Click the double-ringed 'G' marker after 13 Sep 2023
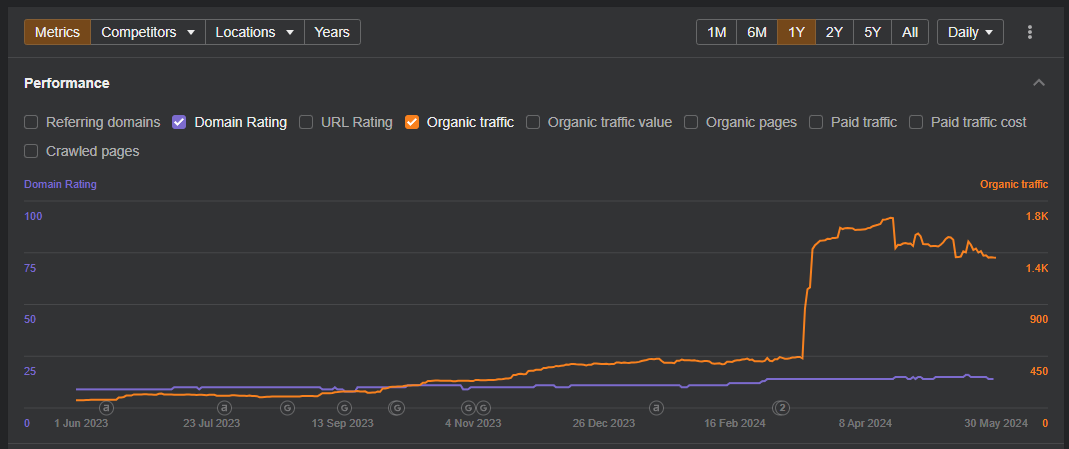 (x=396, y=407)
